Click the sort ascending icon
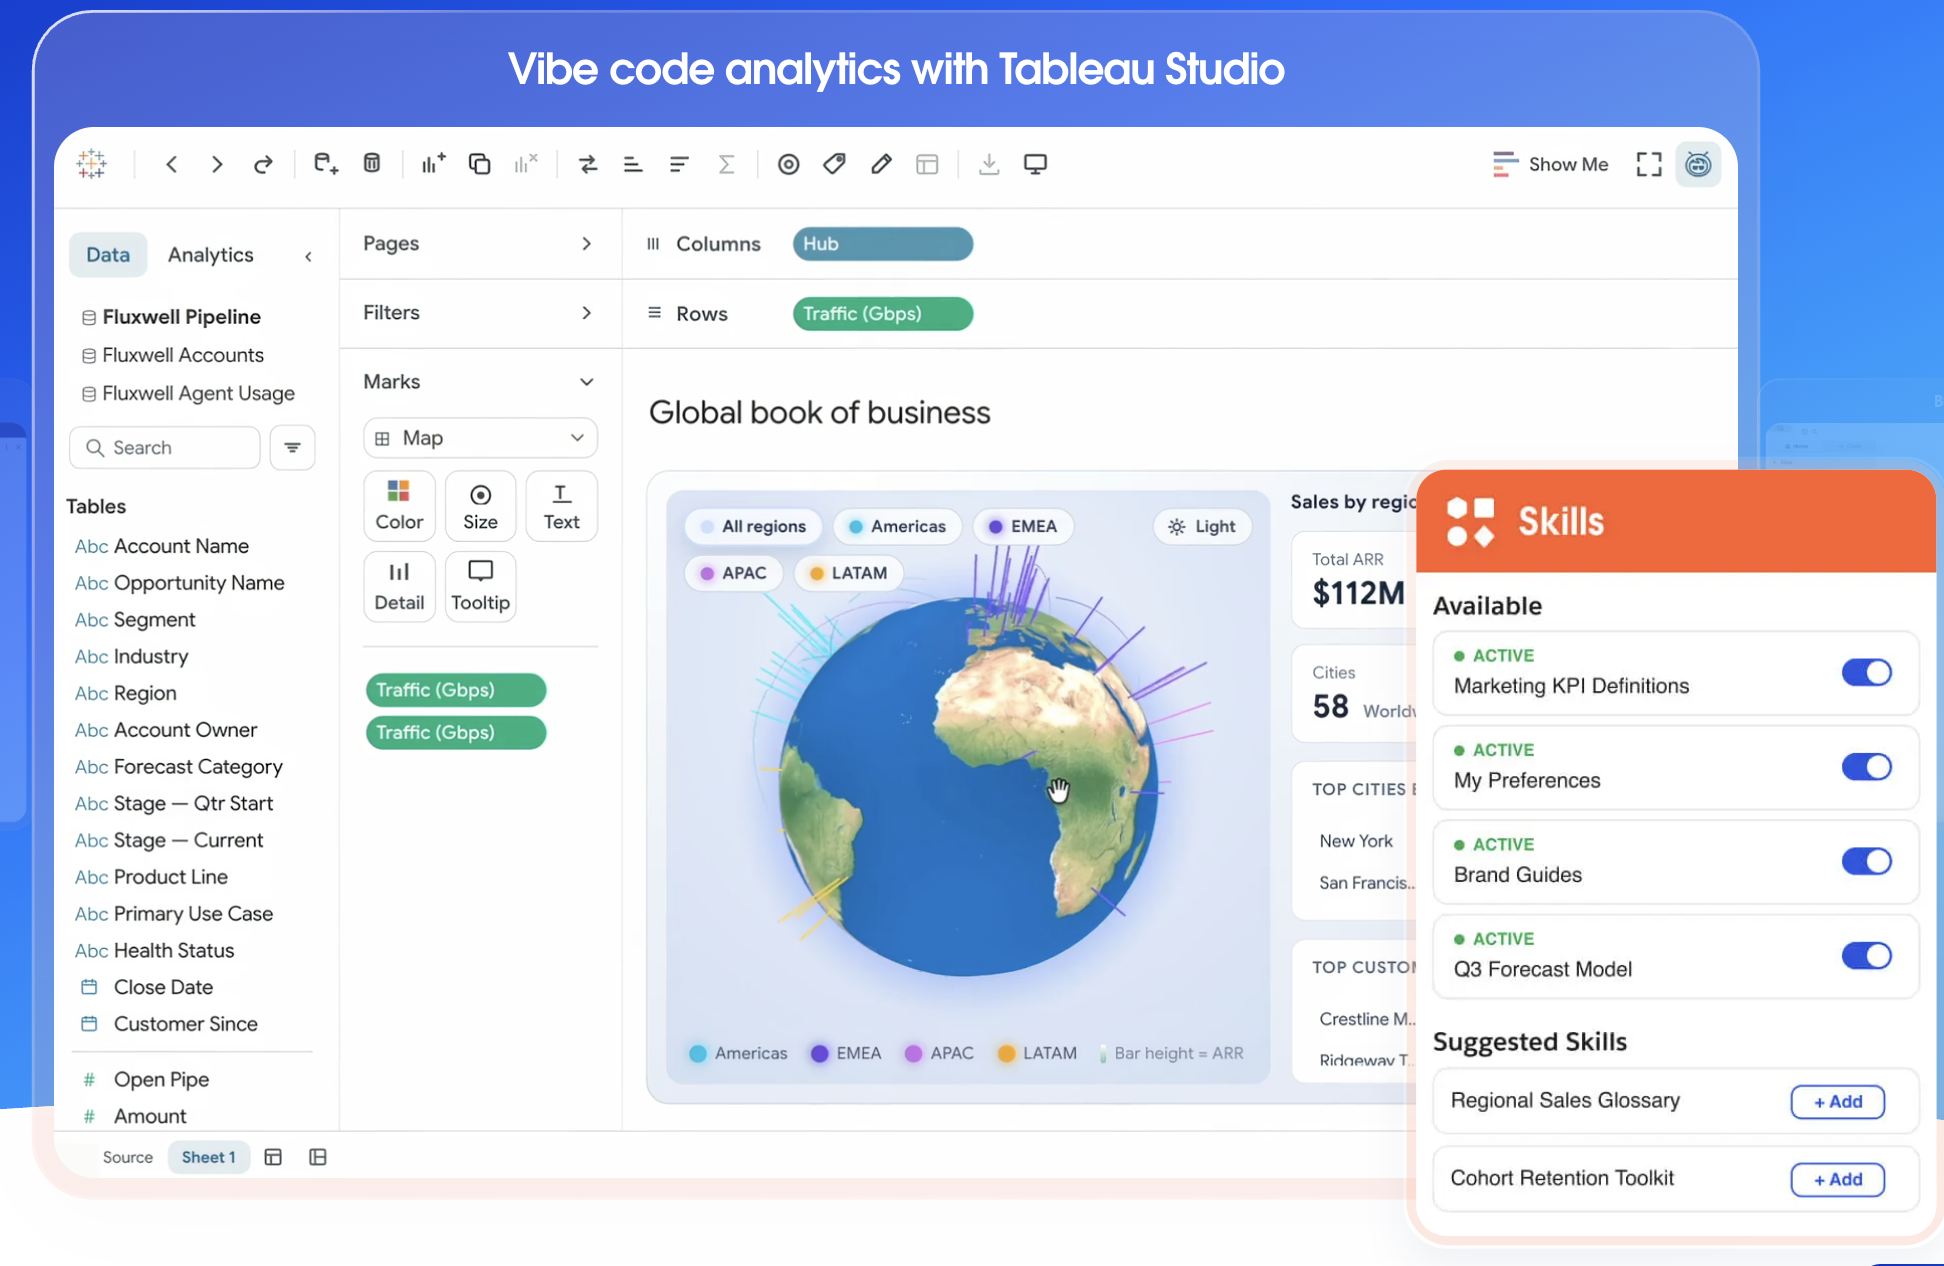This screenshot has width=1944, height=1266. pos(633,164)
